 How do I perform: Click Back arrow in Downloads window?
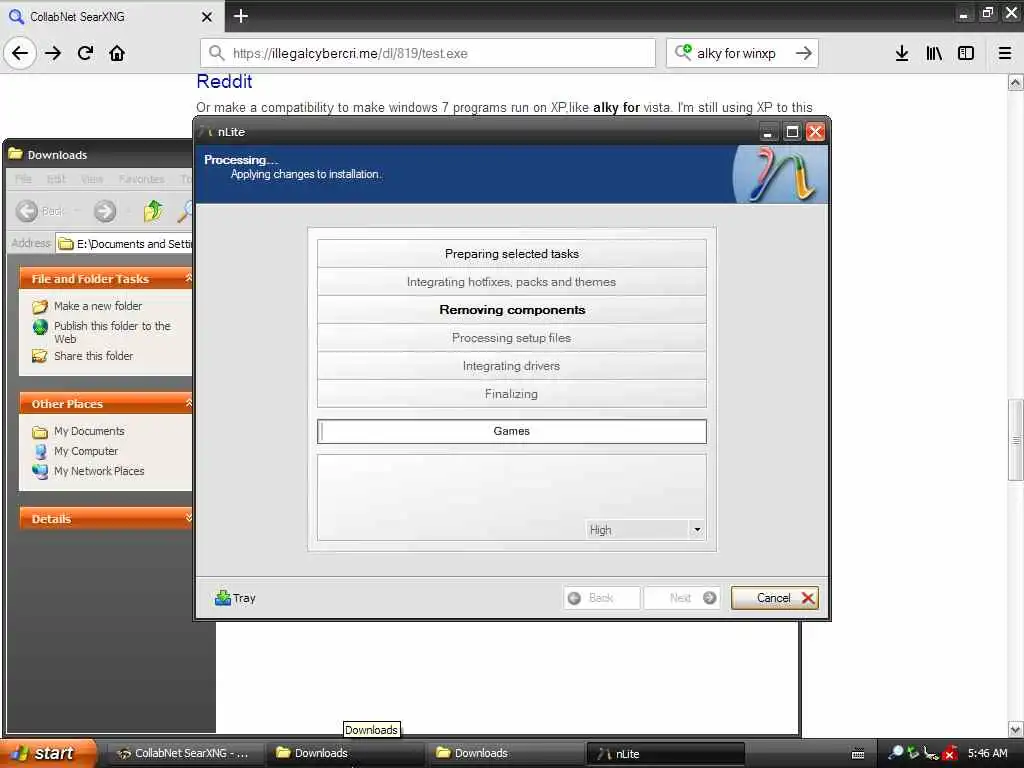pyautogui.click(x=27, y=211)
